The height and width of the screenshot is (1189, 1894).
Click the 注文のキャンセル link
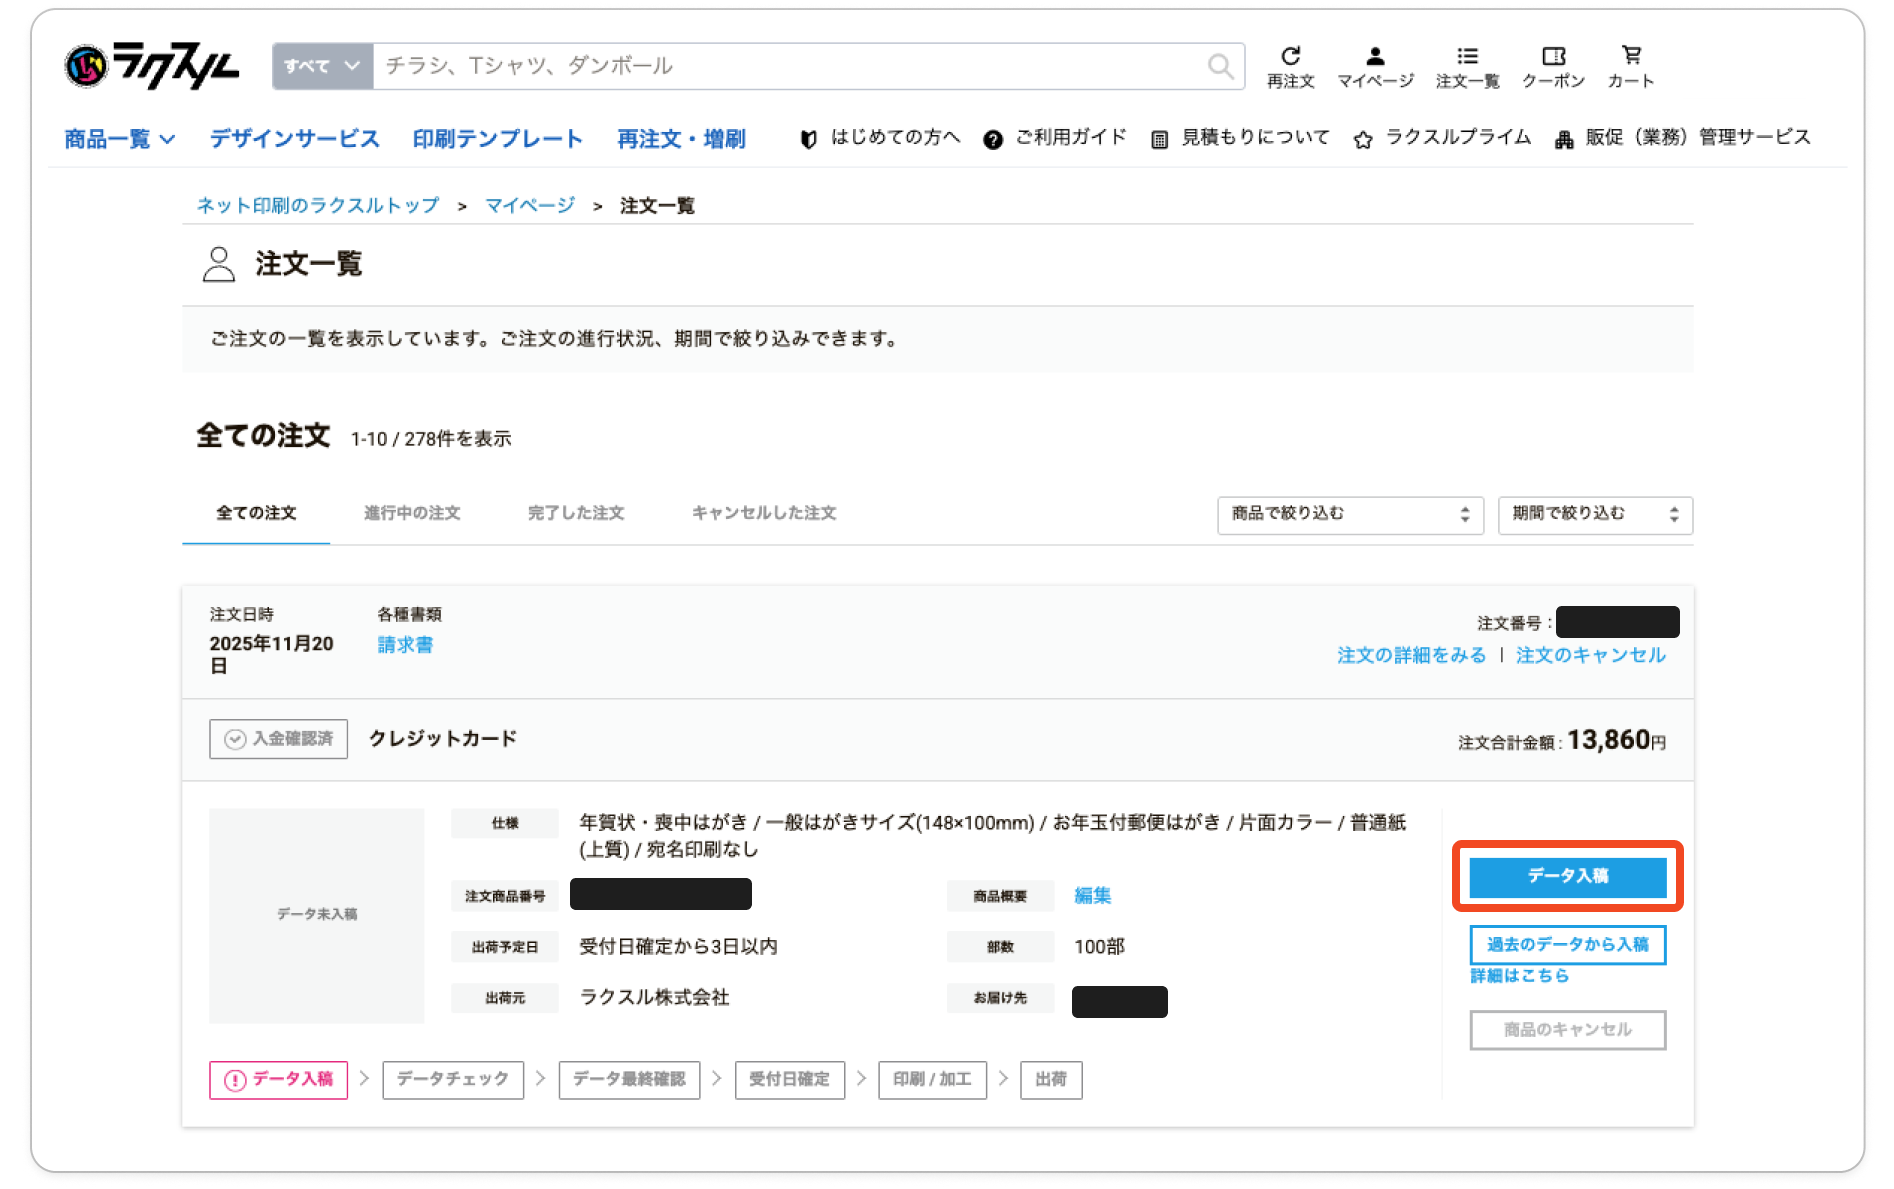click(1590, 655)
